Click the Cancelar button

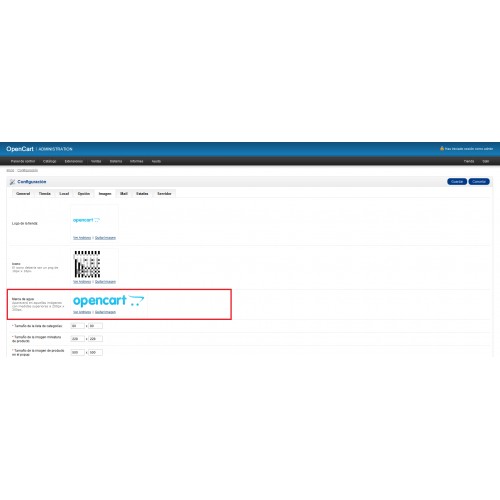(479, 182)
